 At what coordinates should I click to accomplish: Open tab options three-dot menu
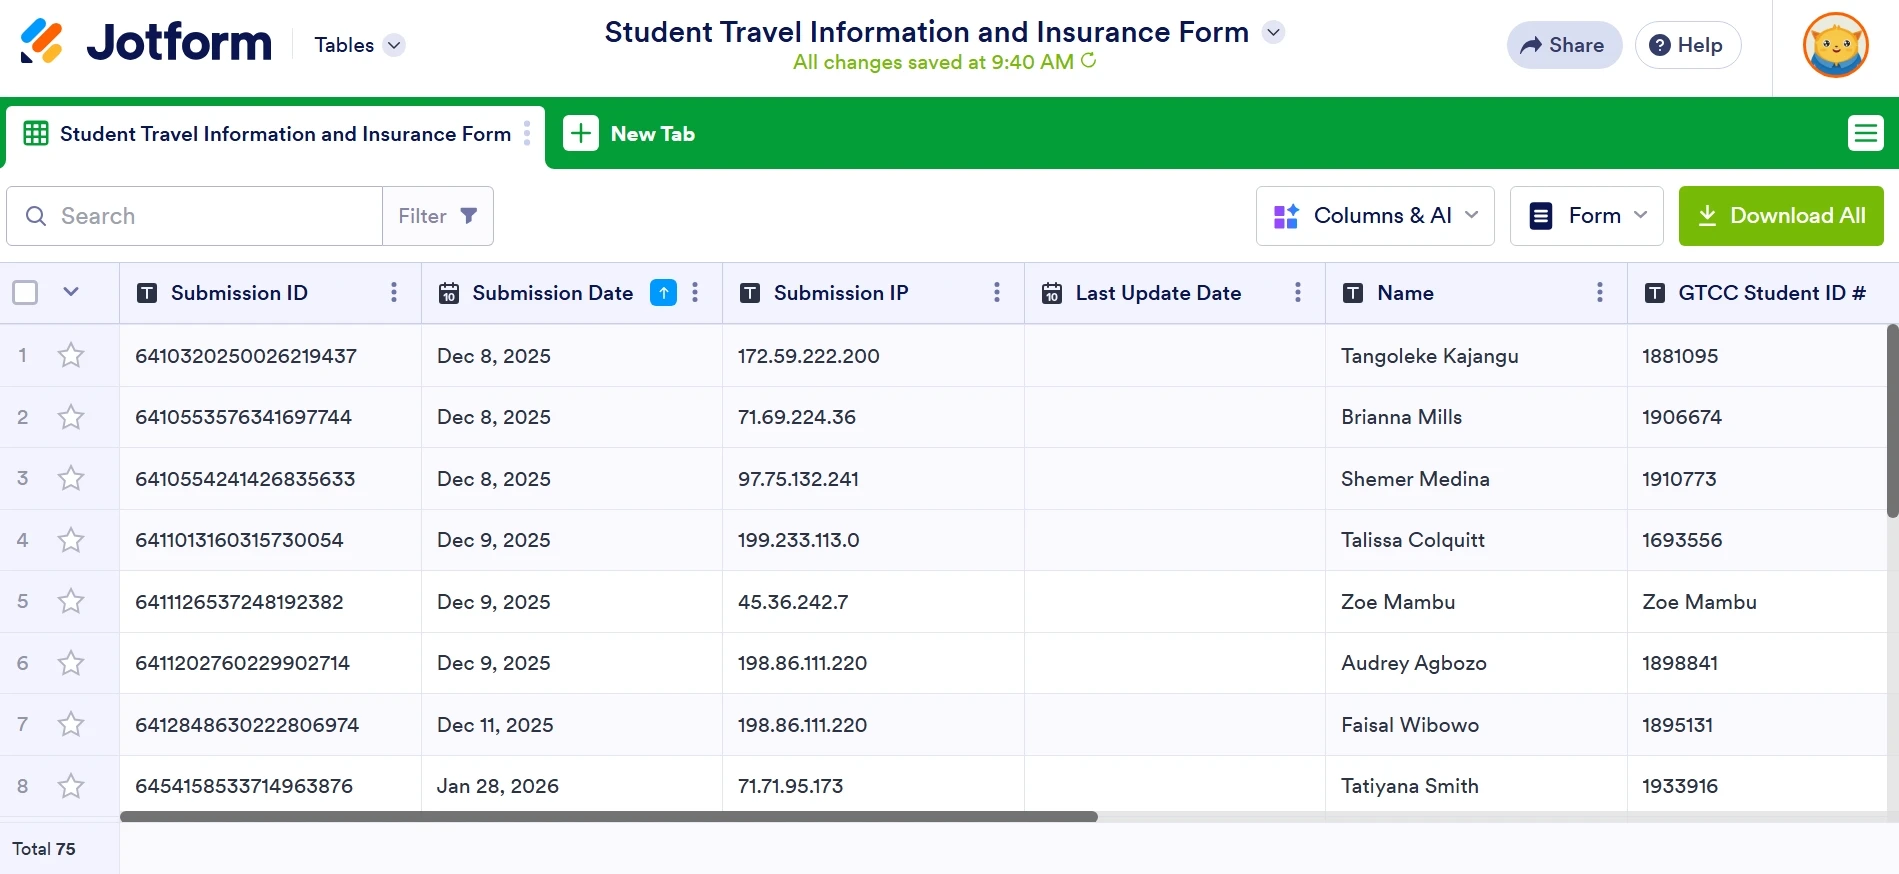pyautogui.click(x=527, y=134)
